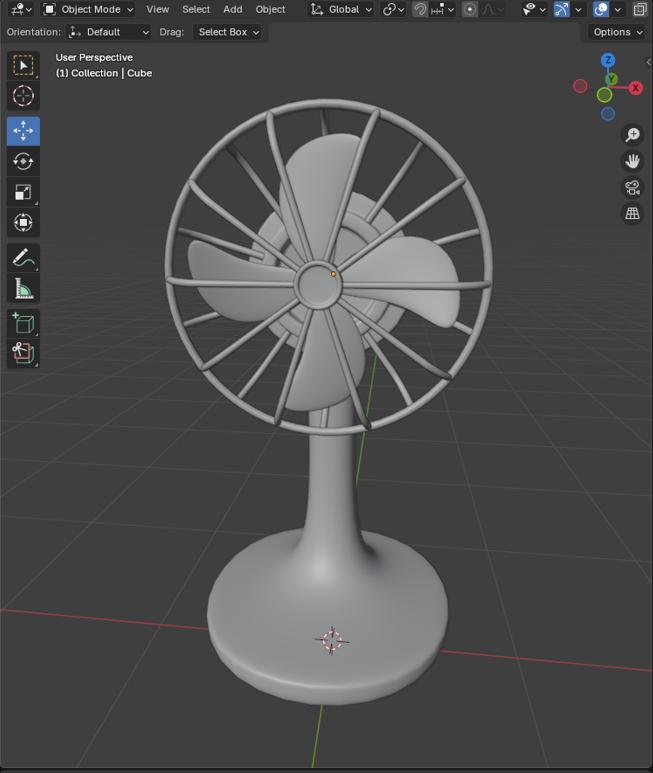Click the User Perspective label
653x773 pixels.
(94, 58)
